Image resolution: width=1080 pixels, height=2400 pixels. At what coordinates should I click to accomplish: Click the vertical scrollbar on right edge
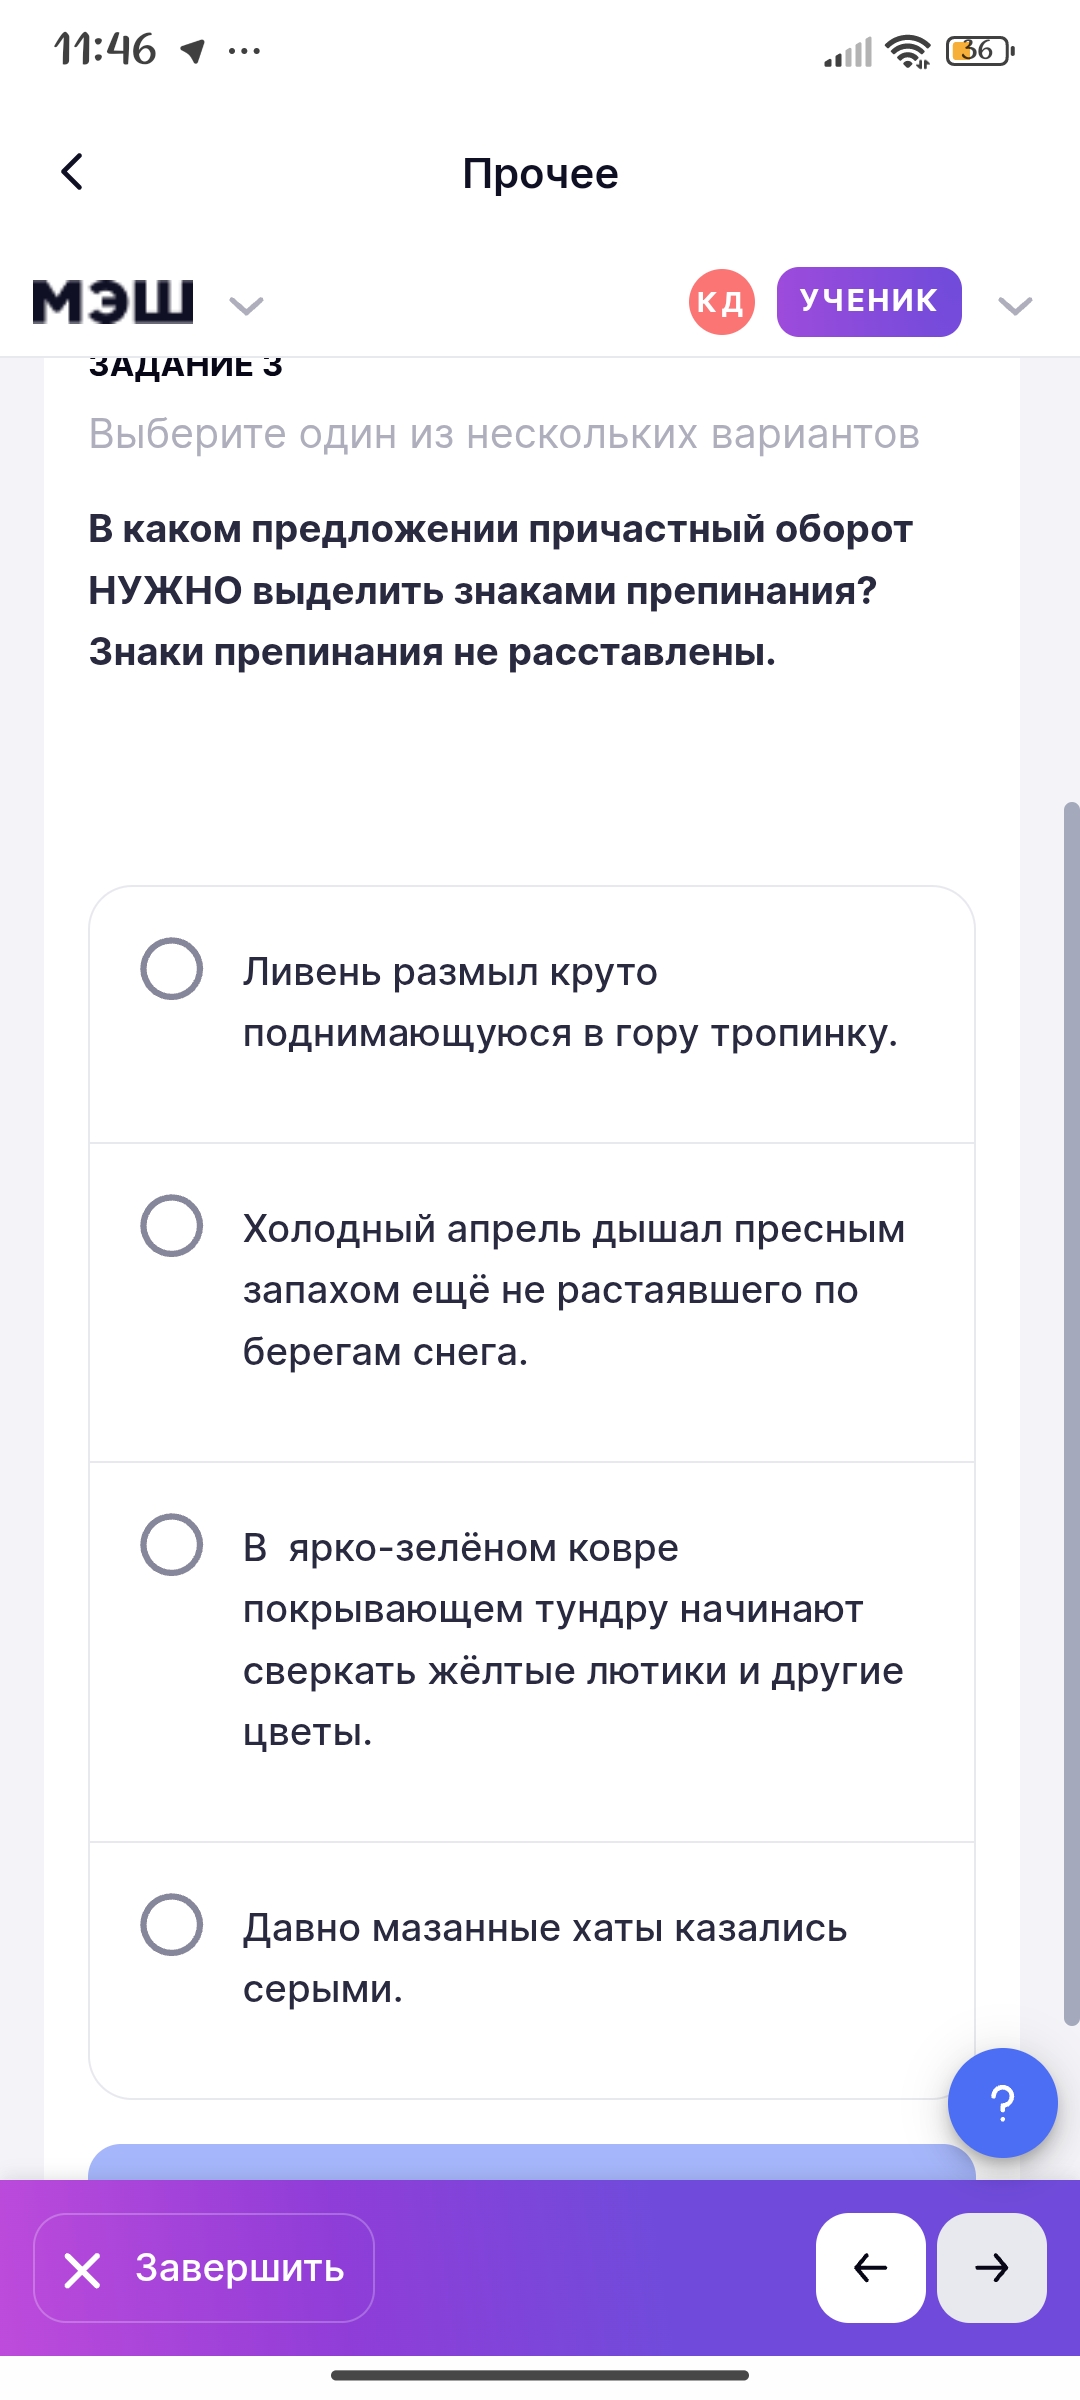point(1071,1412)
